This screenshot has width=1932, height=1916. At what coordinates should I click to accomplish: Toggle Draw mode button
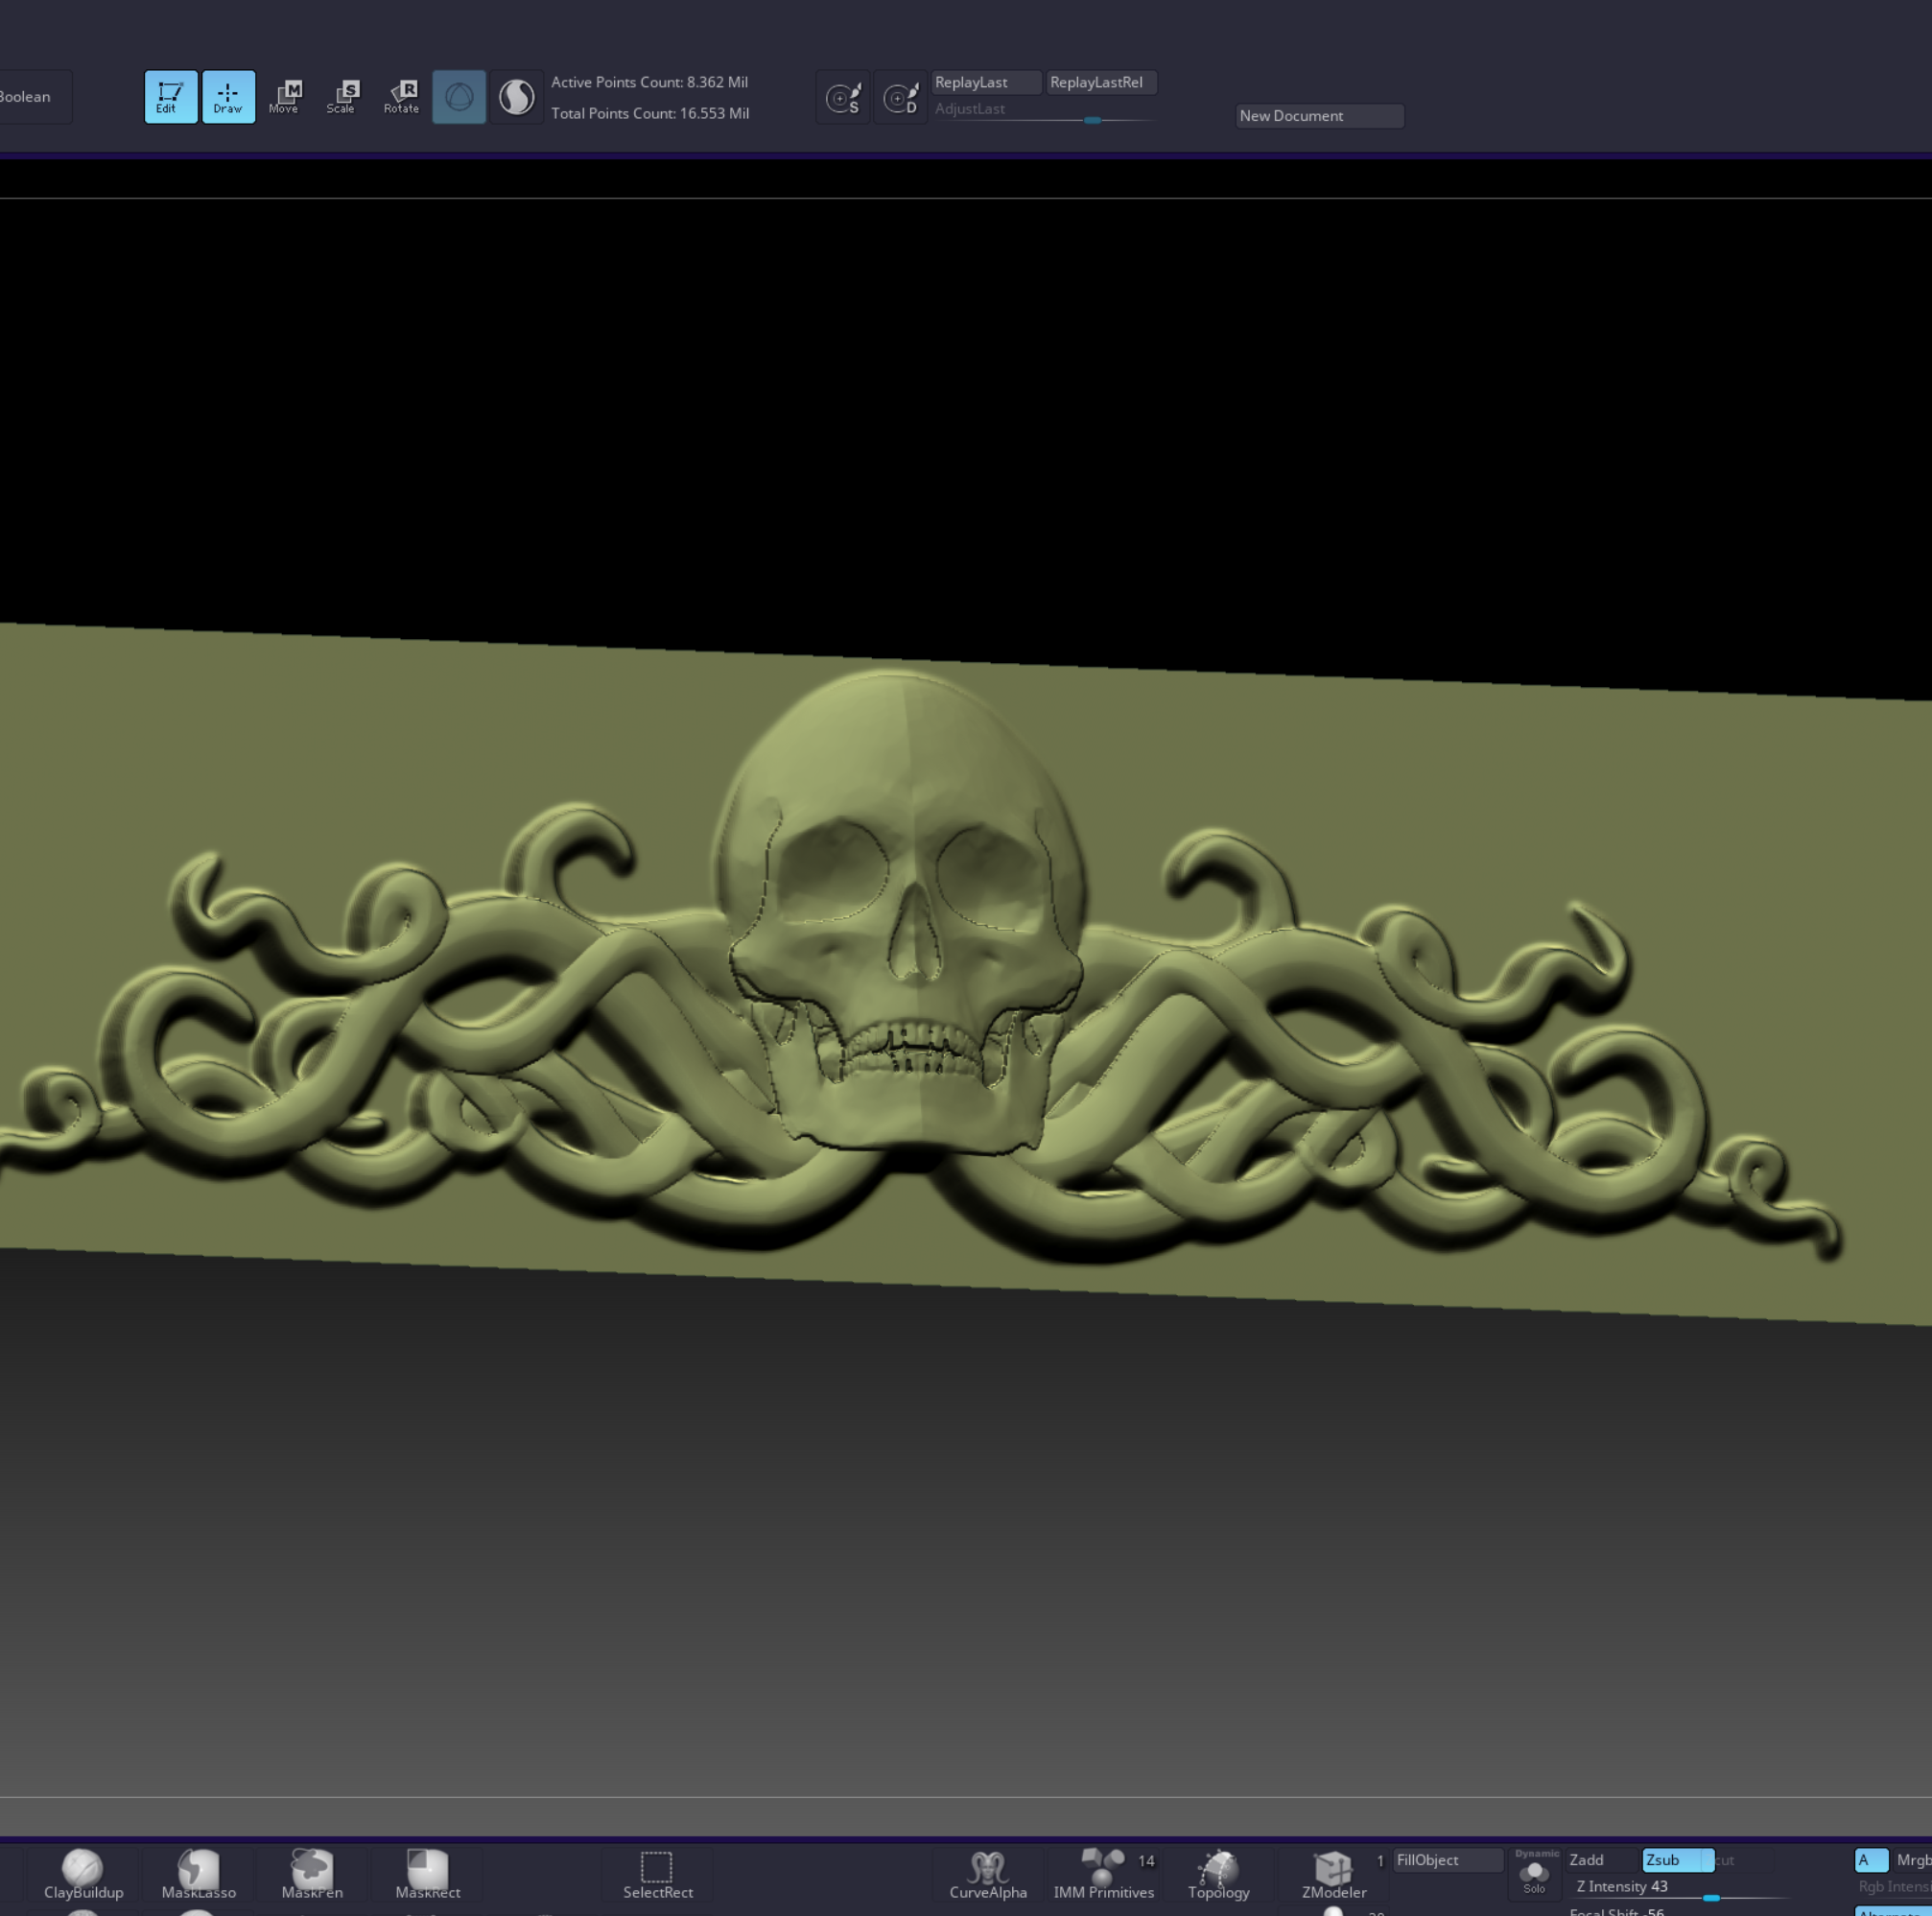click(228, 97)
